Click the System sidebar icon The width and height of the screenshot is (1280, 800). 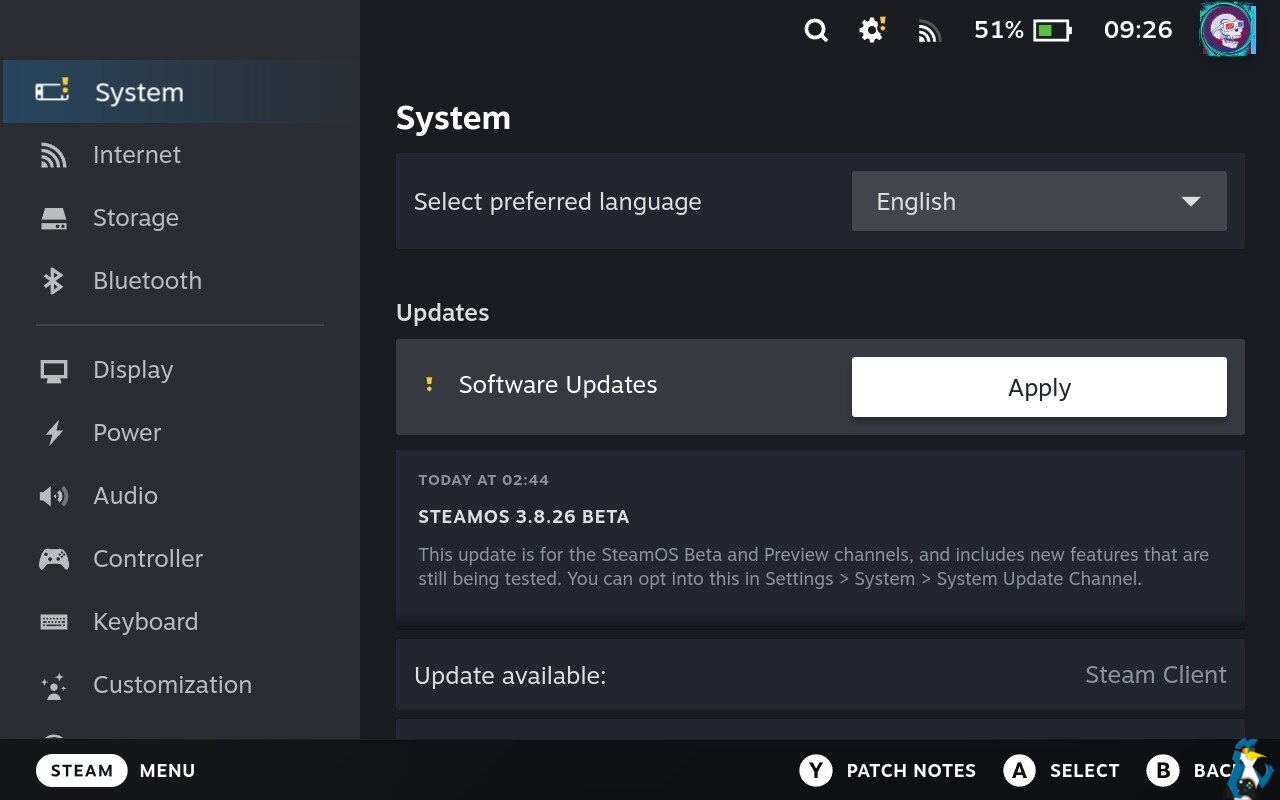[x=52, y=91]
